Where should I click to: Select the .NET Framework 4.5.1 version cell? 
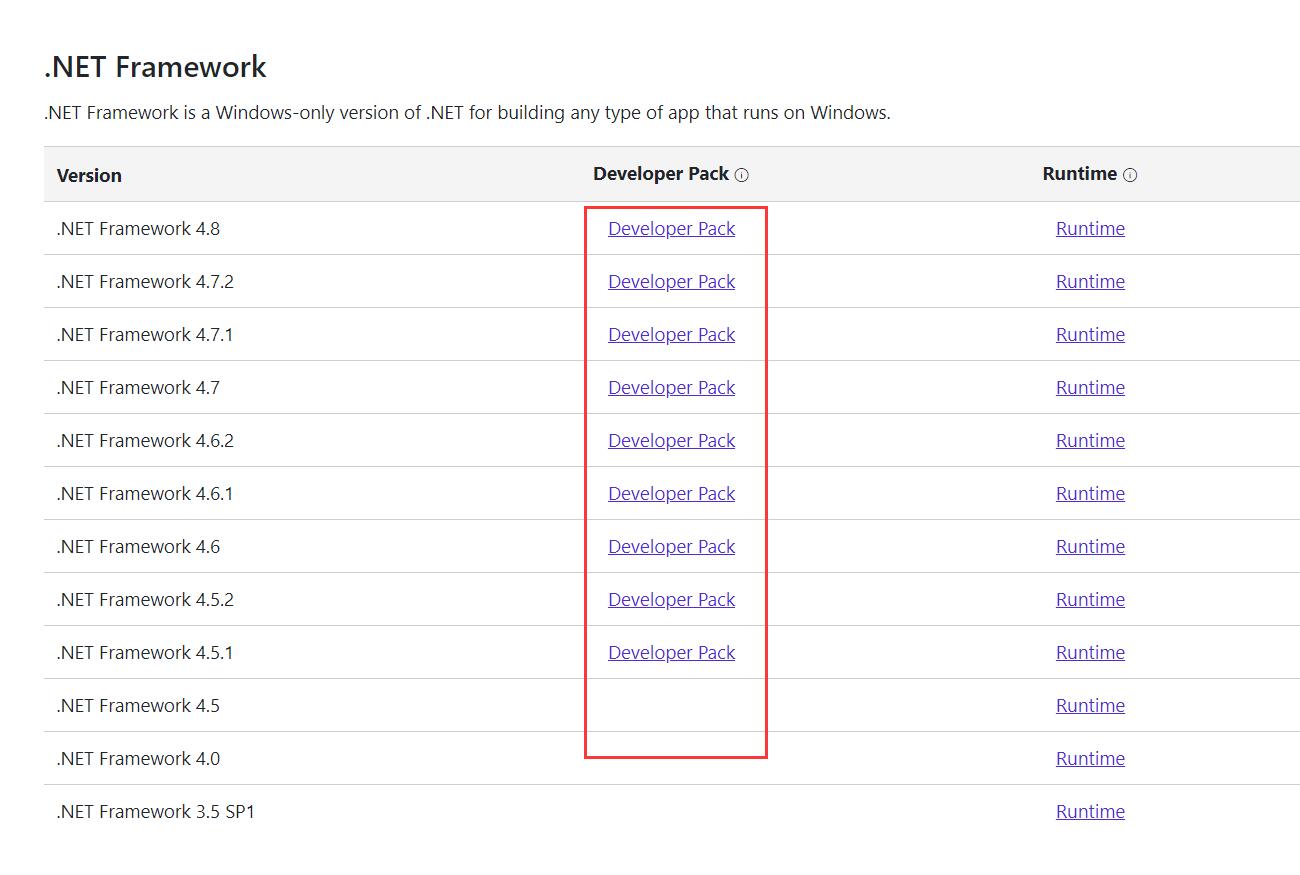[145, 653]
